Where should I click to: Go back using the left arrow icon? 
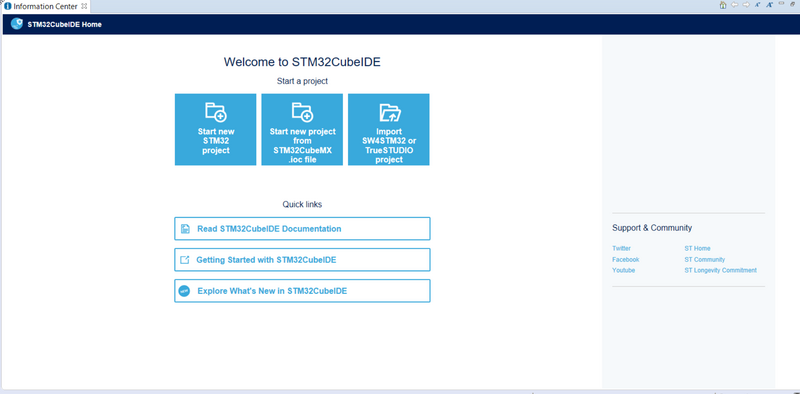(735, 5)
